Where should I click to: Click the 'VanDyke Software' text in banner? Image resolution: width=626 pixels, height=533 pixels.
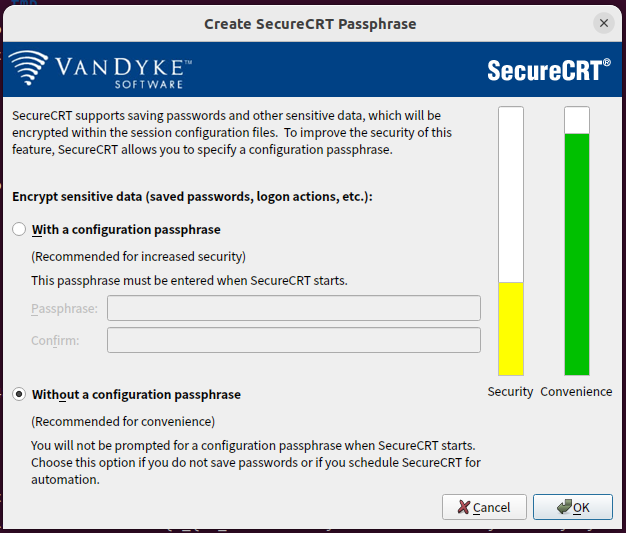tap(123, 73)
